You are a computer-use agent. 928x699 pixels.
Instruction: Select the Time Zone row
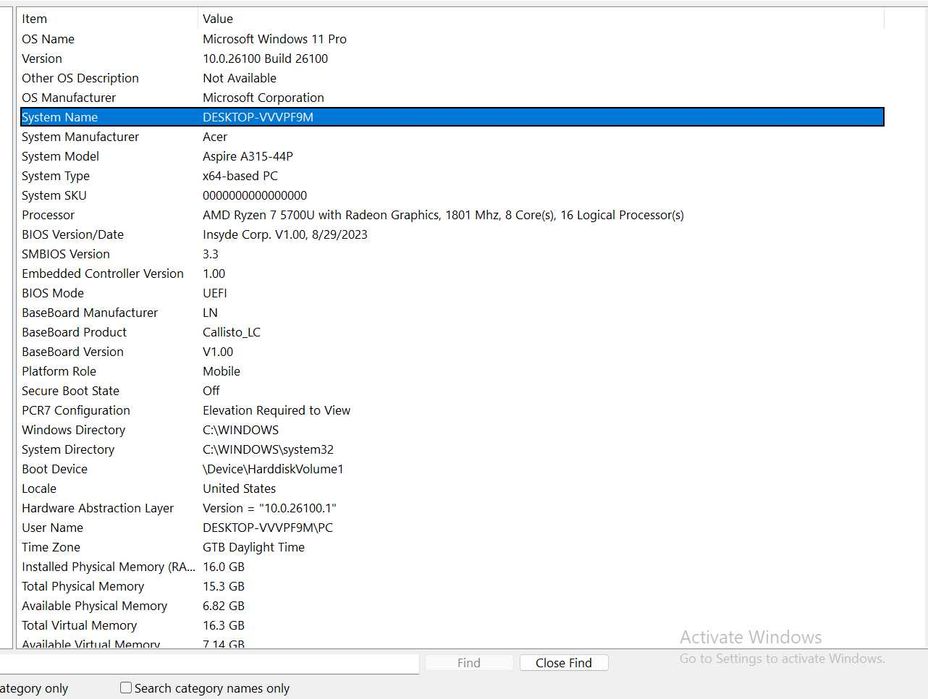pos(452,547)
